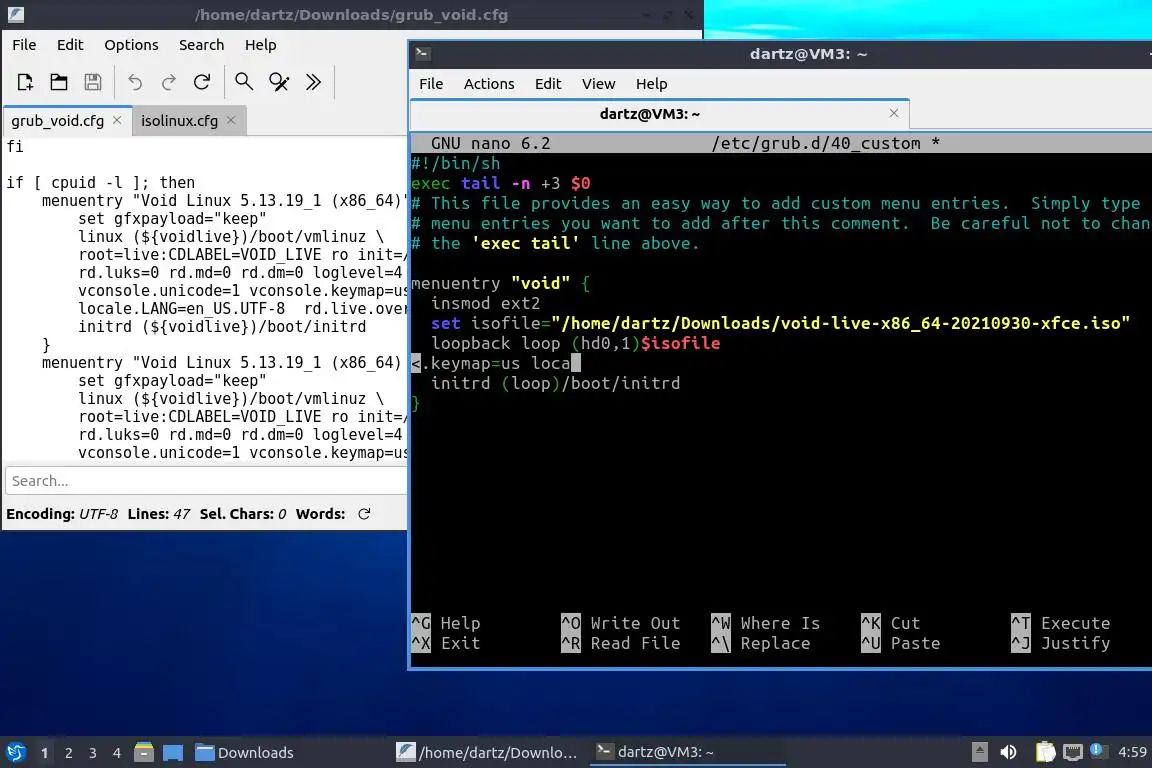The image size is (1152, 768).
Task: Open the terminal Edit menu
Action: 547,84
